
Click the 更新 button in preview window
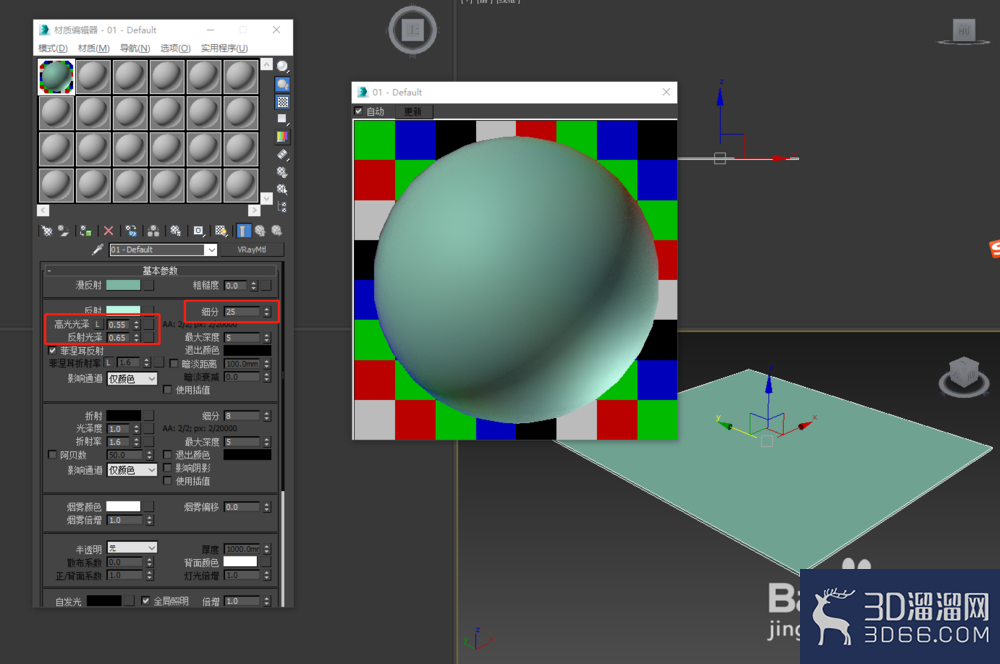pos(413,112)
